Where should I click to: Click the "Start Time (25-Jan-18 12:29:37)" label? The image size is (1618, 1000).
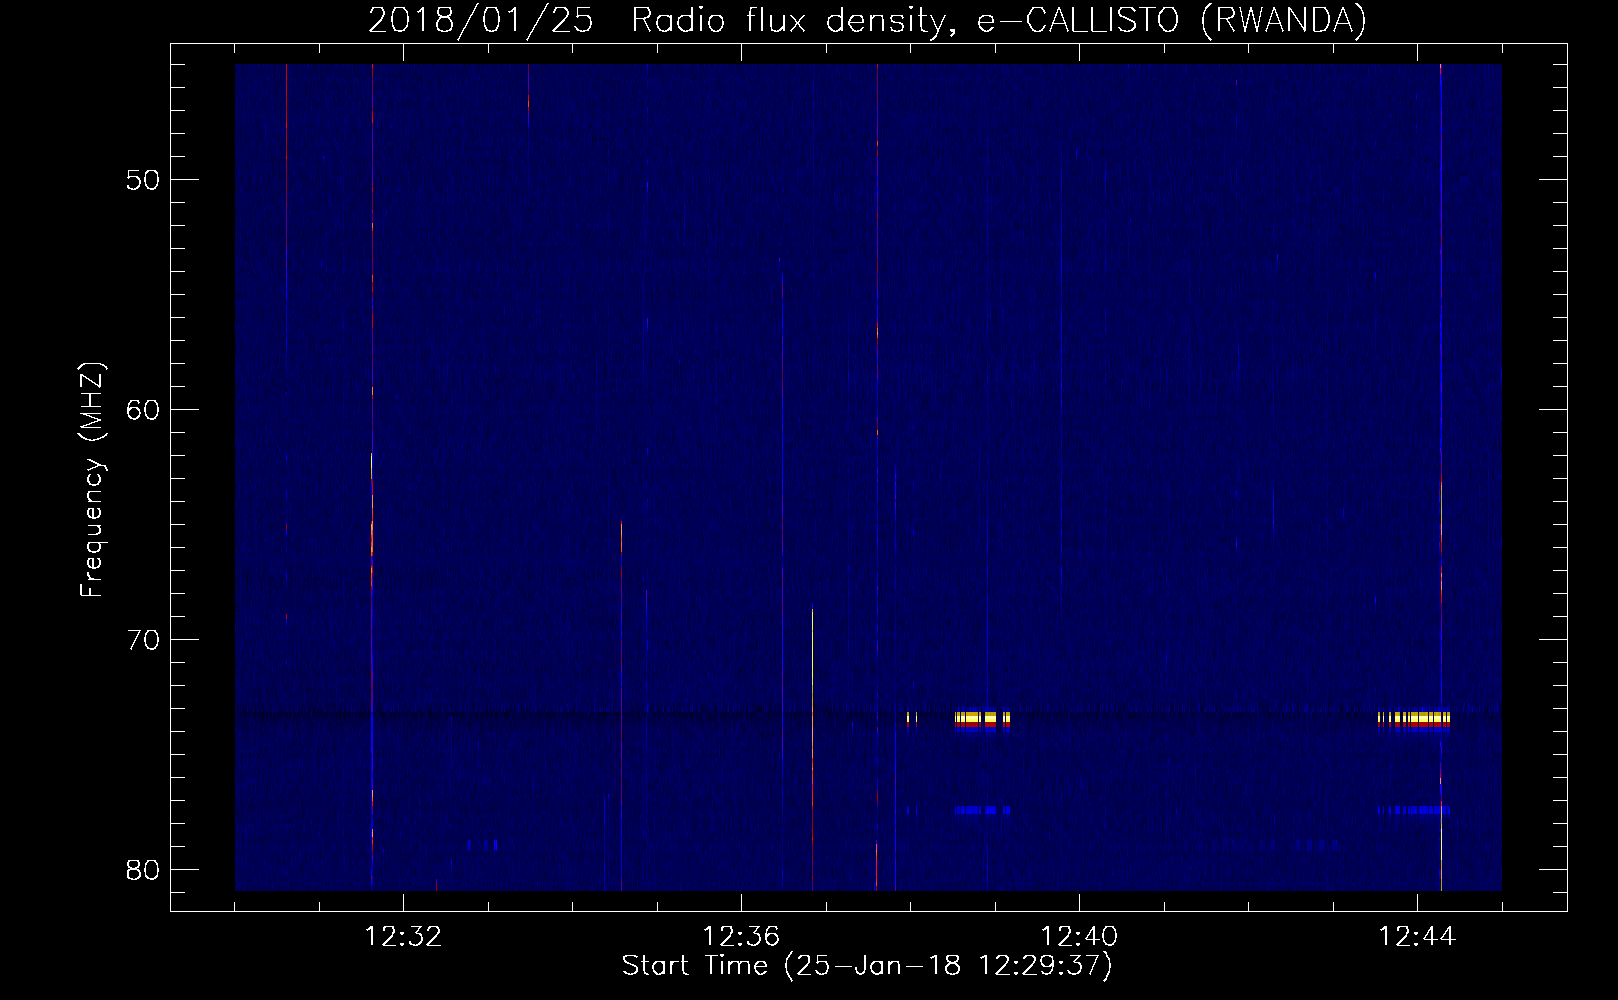pyautogui.click(x=867, y=966)
